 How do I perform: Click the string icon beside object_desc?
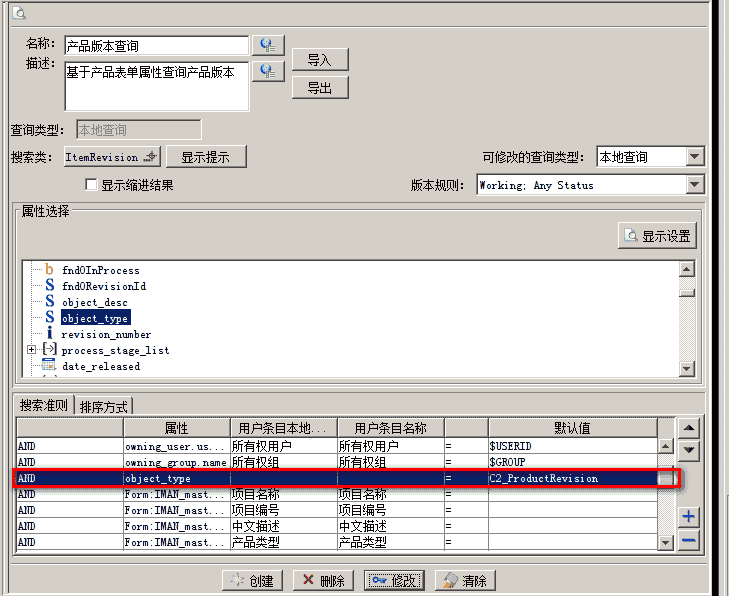coord(50,301)
